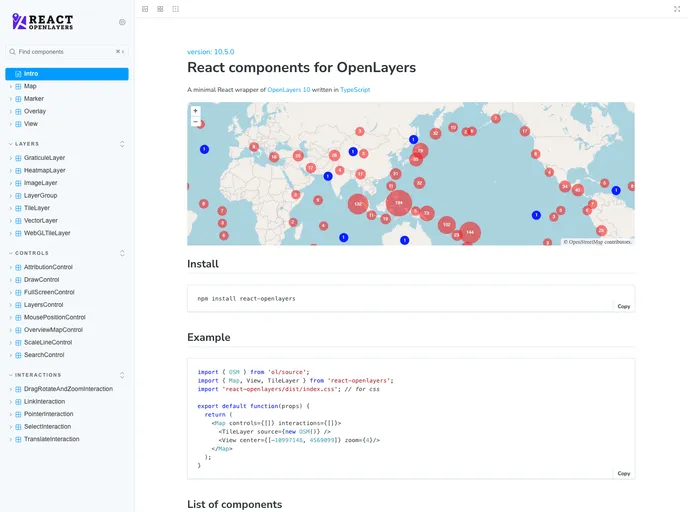Click the search magnifier icon
This screenshot has height=512, width=688.
tap(12, 52)
